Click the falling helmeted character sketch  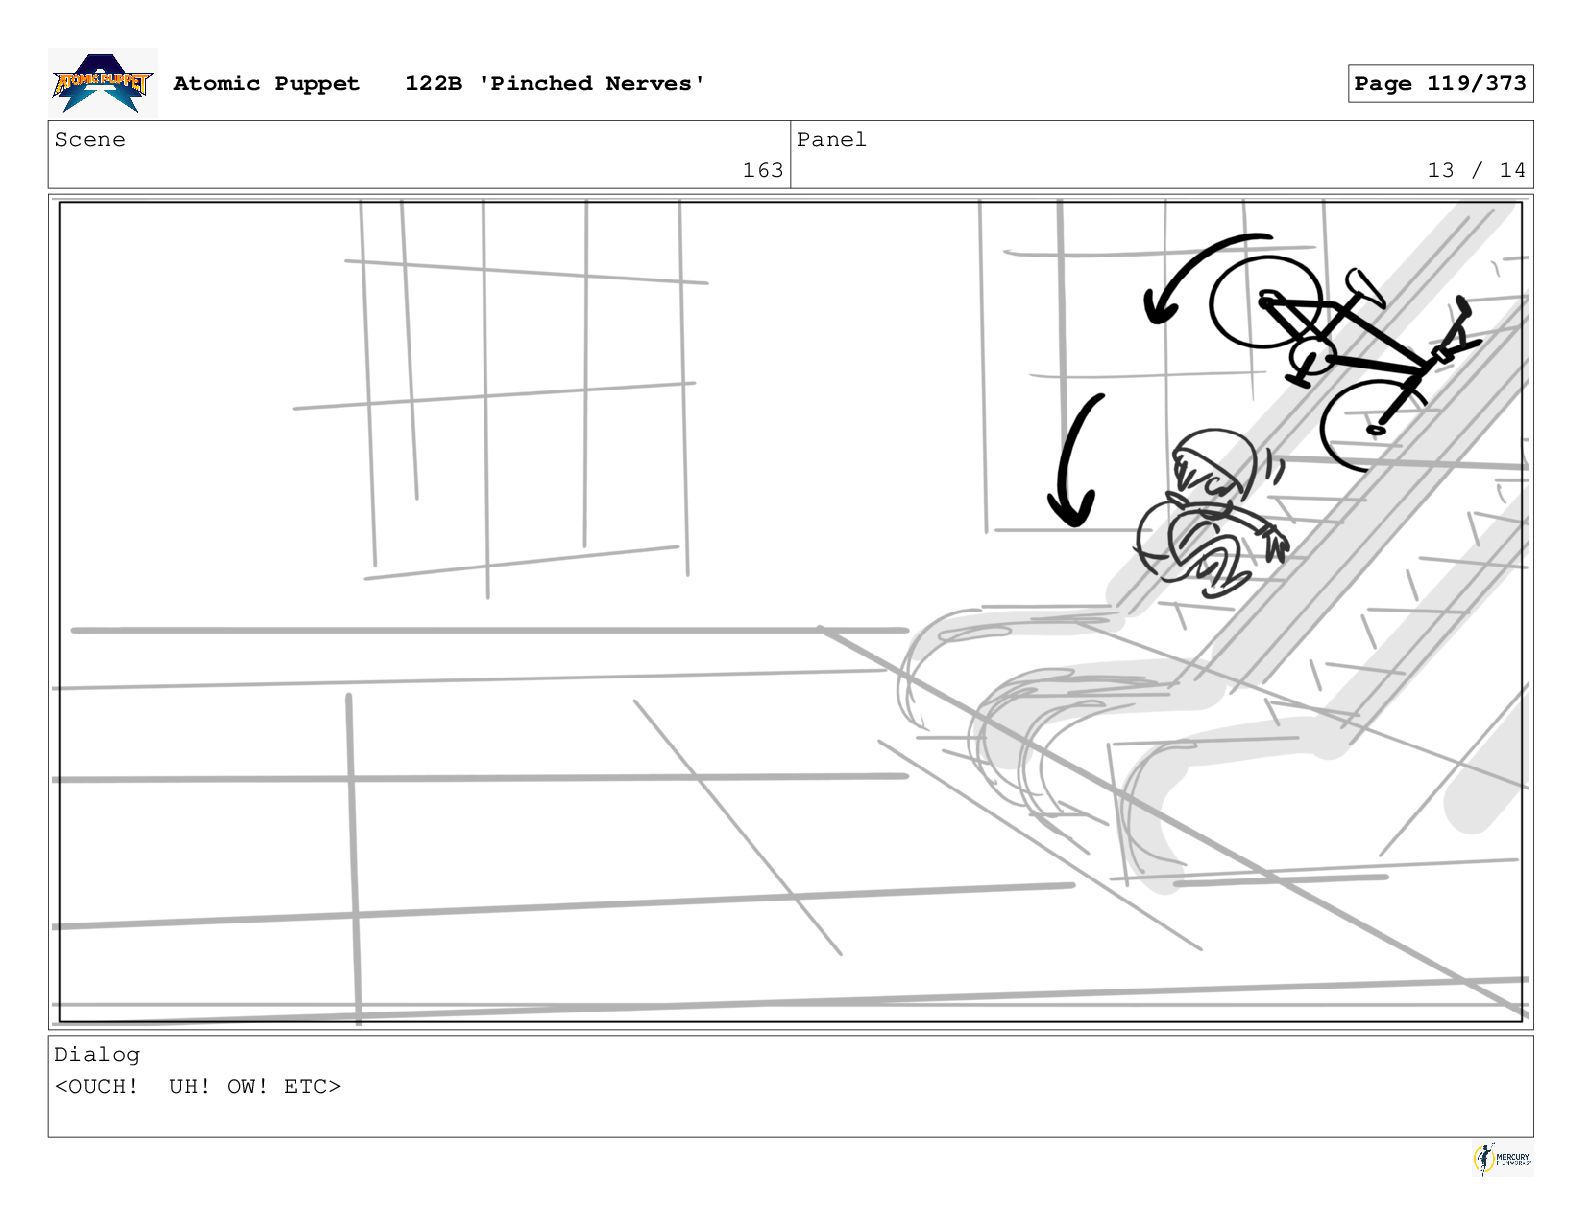1212,516
